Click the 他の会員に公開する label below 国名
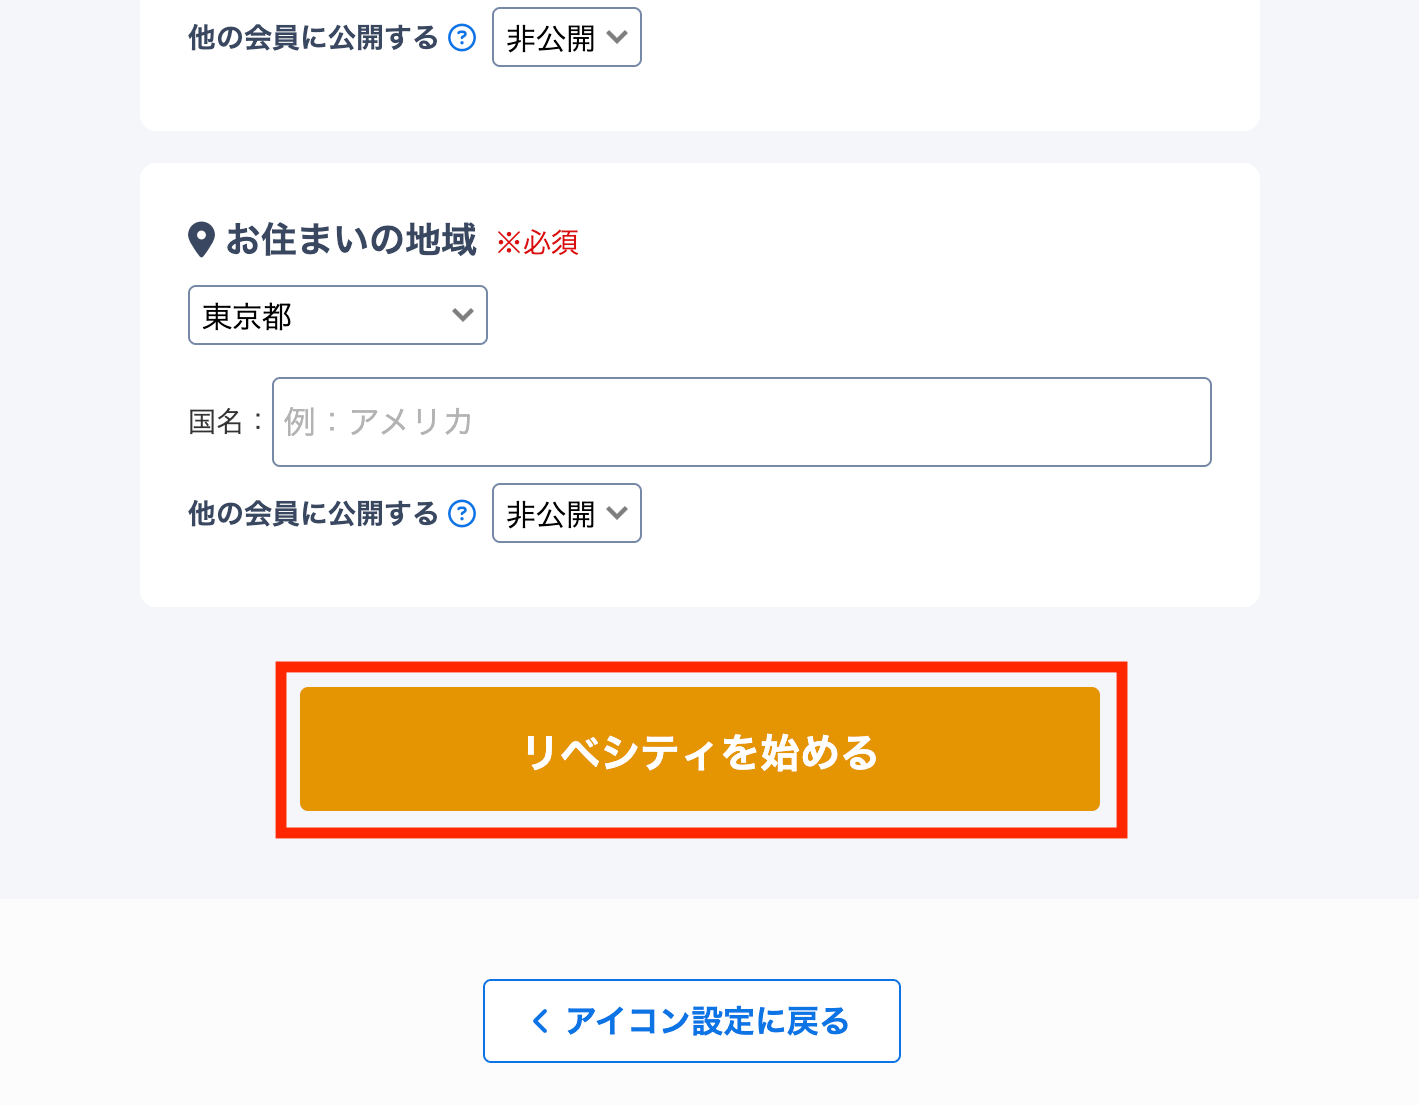 pyautogui.click(x=313, y=514)
